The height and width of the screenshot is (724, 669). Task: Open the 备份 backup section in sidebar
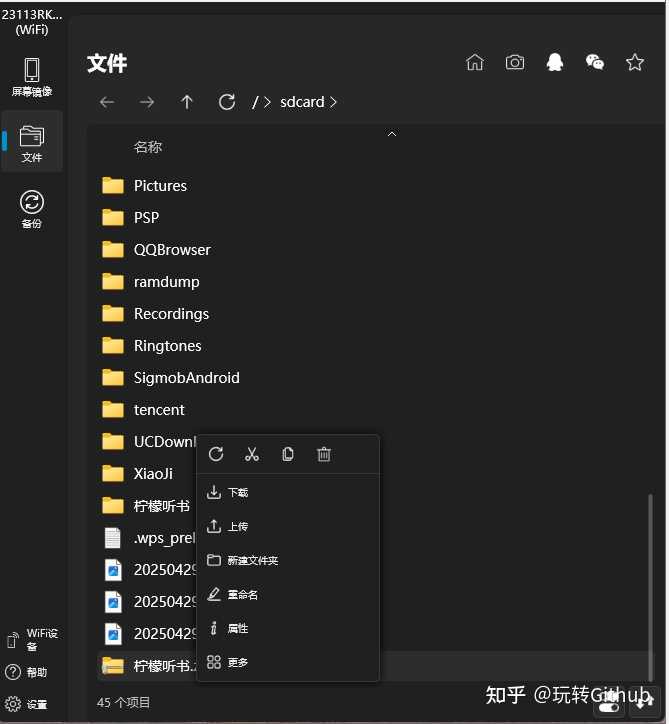pos(32,209)
